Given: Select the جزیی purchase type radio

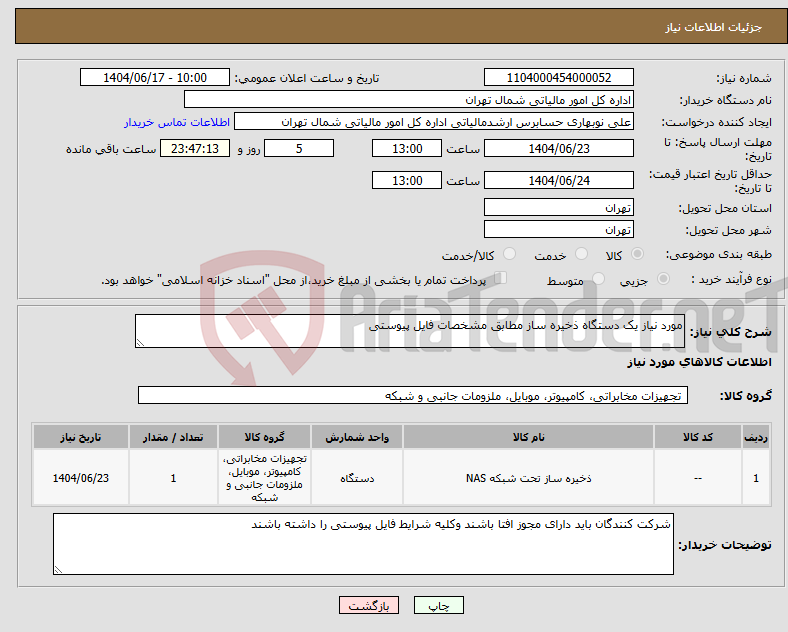Looking at the screenshot, I should click(x=663, y=279).
